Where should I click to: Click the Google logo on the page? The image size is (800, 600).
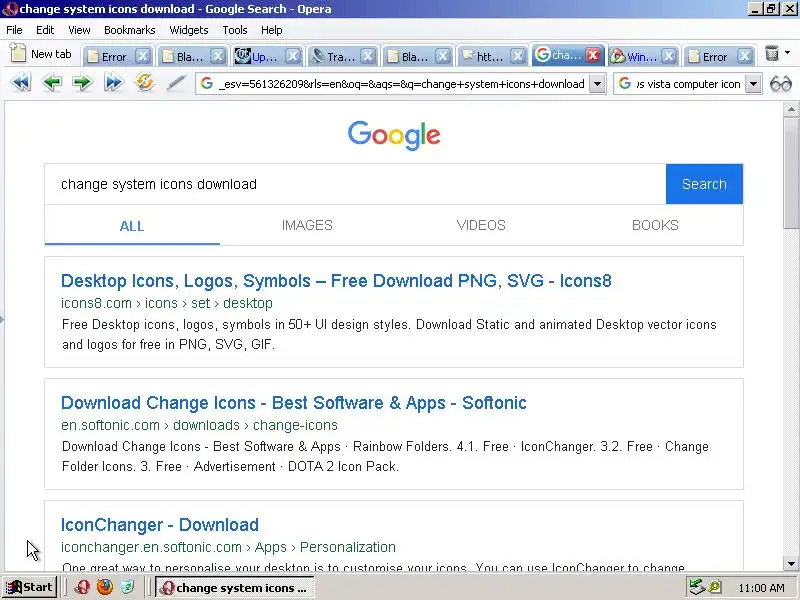point(394,135)
